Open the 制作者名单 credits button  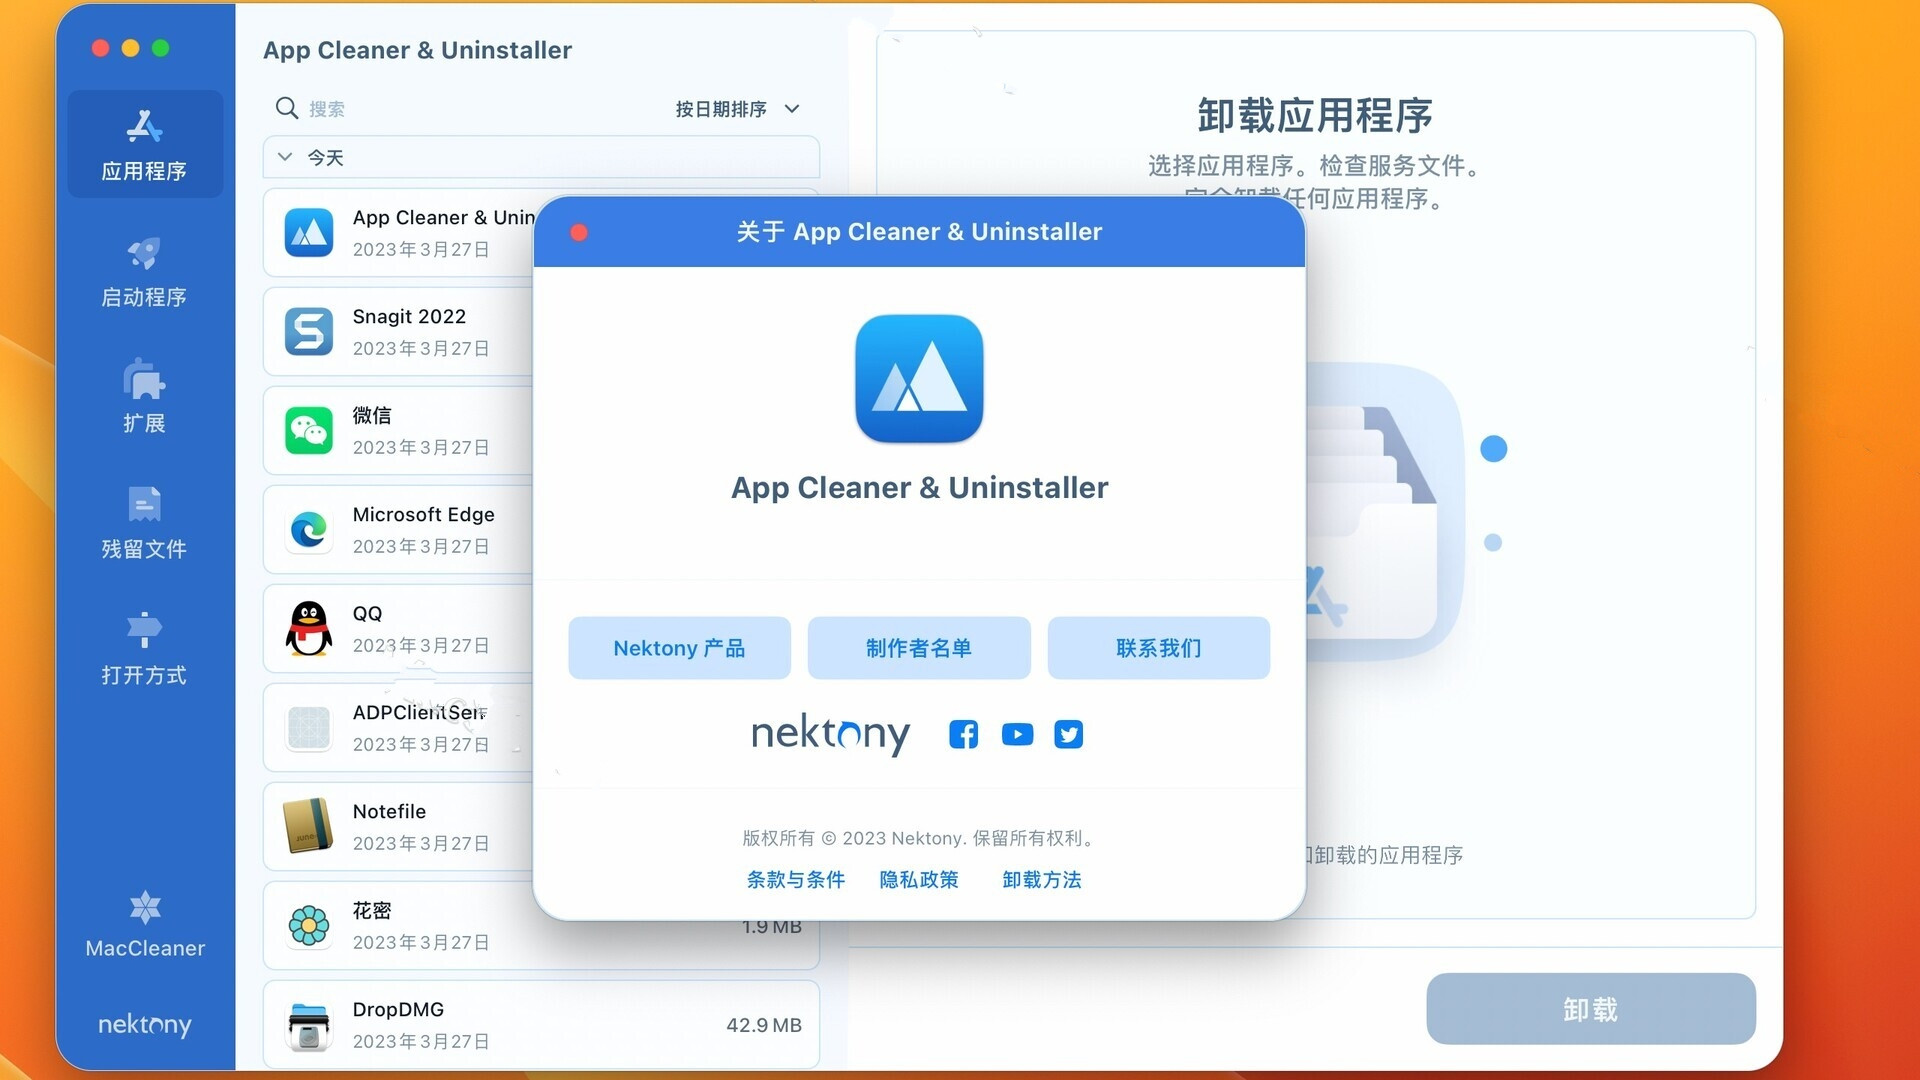pos(919,648)
